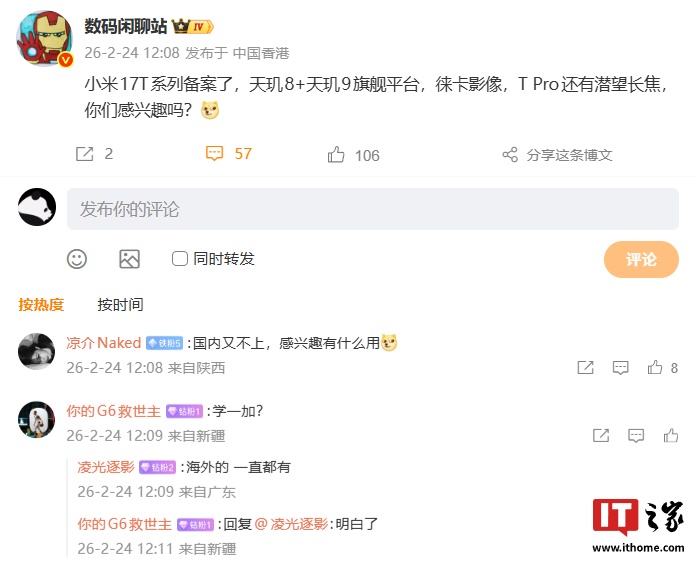Click into the 发布你的评论 input field
Screen dimensions: 696x562
click(373, 209)
